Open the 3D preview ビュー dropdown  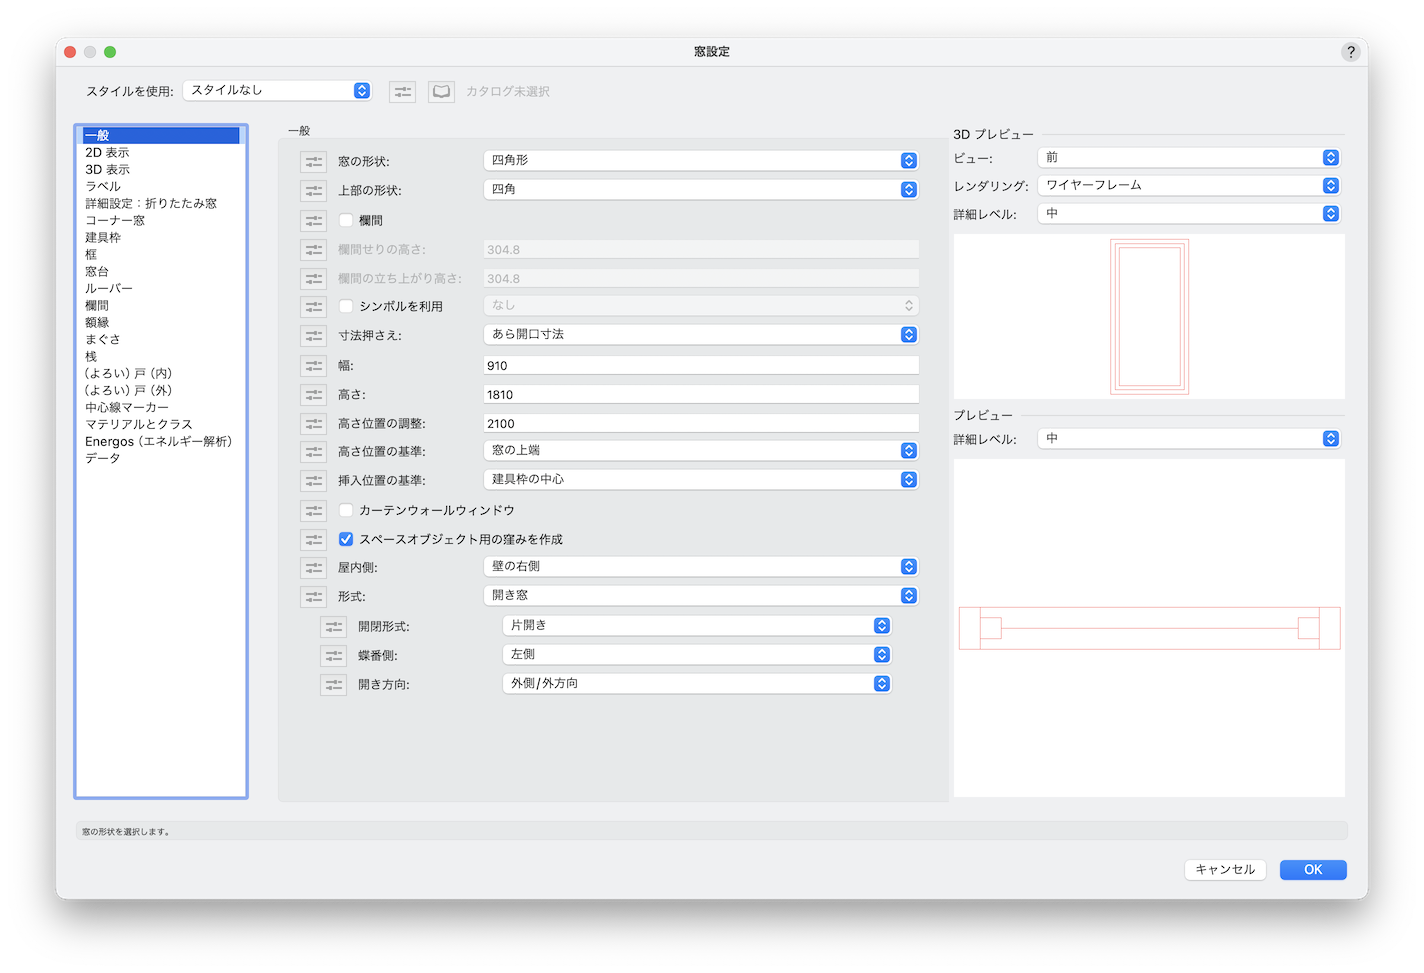pos(1189,157)
